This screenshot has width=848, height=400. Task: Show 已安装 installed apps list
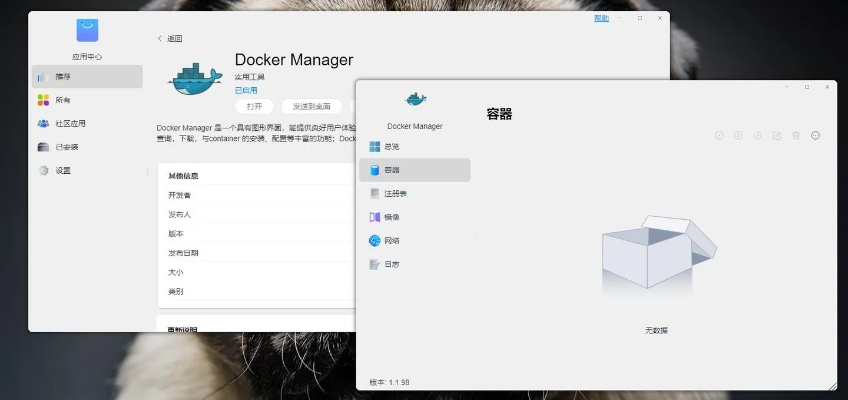[x=66, y=147]
